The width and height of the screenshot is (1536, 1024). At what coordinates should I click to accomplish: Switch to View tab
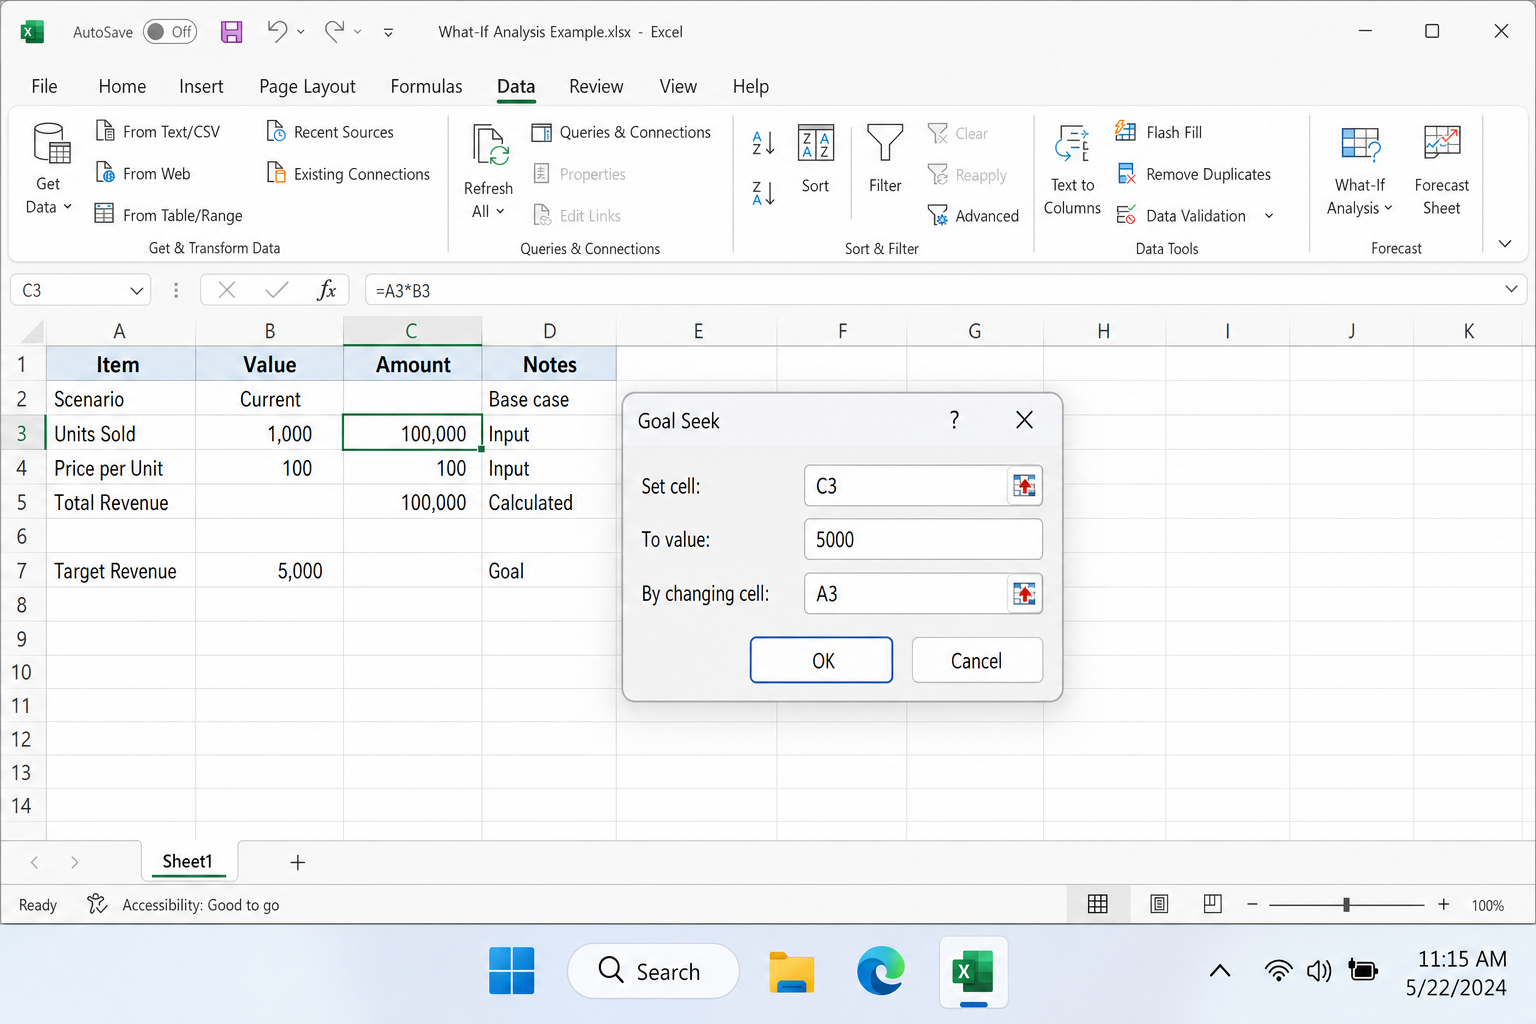coord(678,86)
